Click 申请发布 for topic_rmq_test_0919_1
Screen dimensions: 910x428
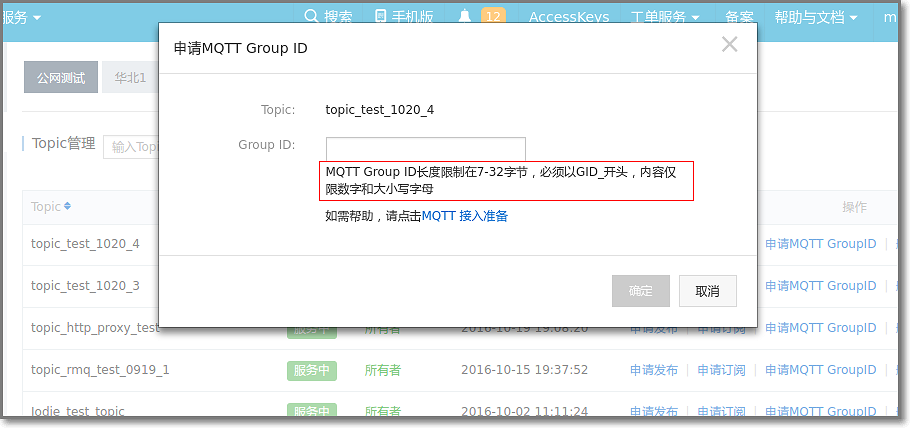click(654, 370)
